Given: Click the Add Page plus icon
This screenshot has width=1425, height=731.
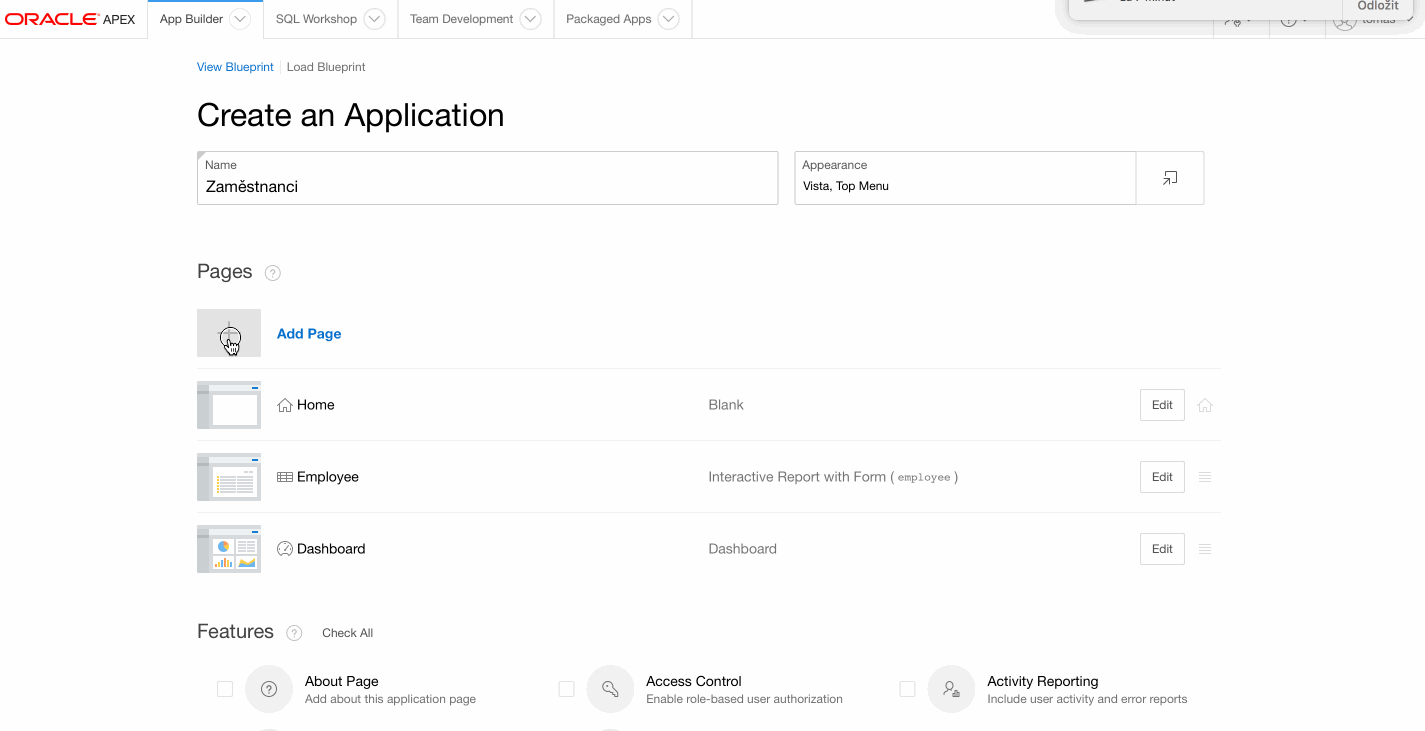Looking at the screenshot, I should click(x=229, y=333).
